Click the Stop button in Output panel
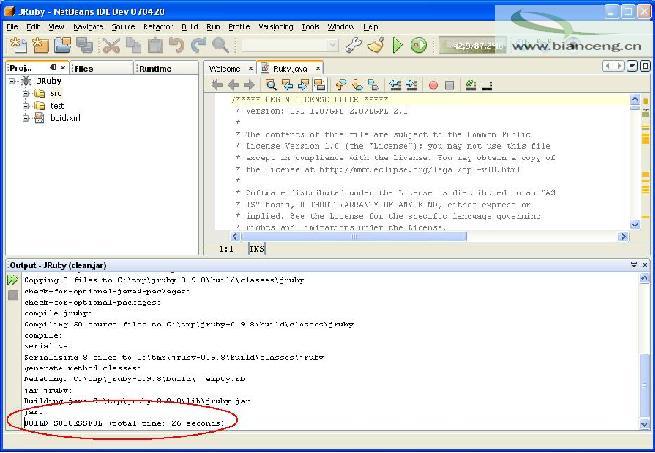The image size is (655, 453). coord(13,295)
